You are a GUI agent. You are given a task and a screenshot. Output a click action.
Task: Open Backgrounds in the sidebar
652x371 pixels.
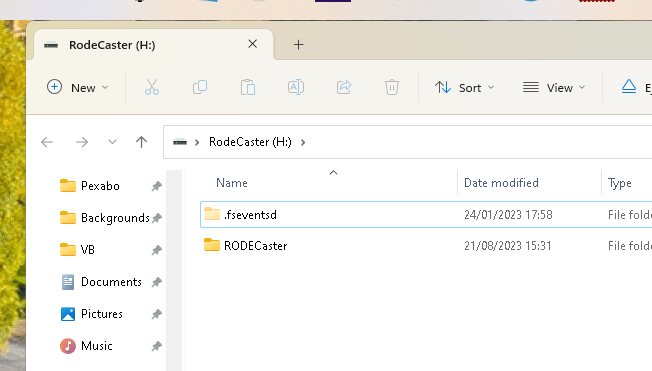pyautogui.click(x=105, y=218)
